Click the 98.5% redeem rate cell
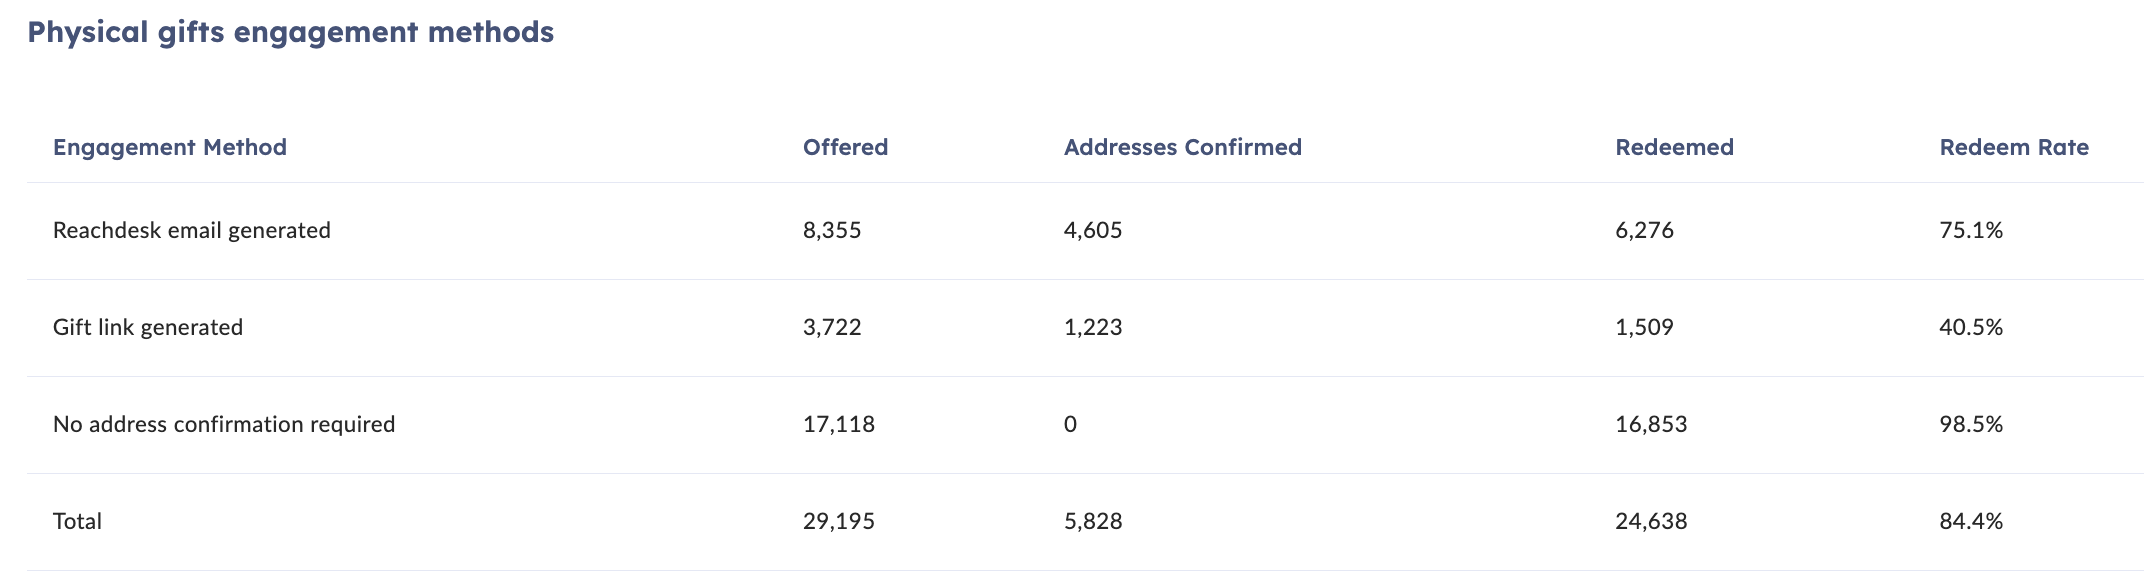The width and height of the screenshot is (2144, 588). [1971, 424]
